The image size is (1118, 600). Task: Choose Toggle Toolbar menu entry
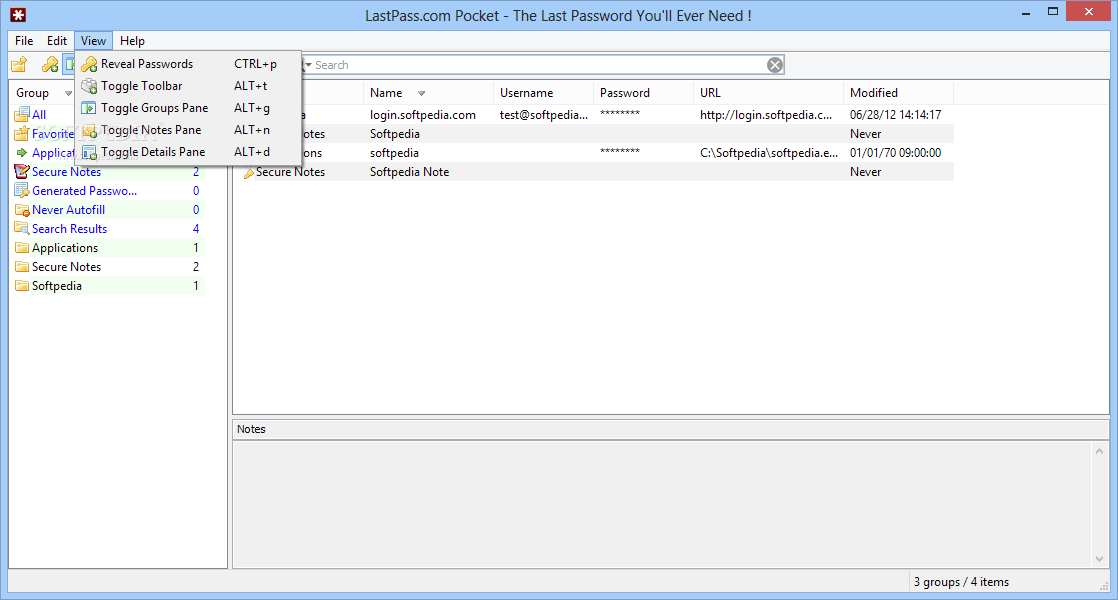tap(188, 86)
